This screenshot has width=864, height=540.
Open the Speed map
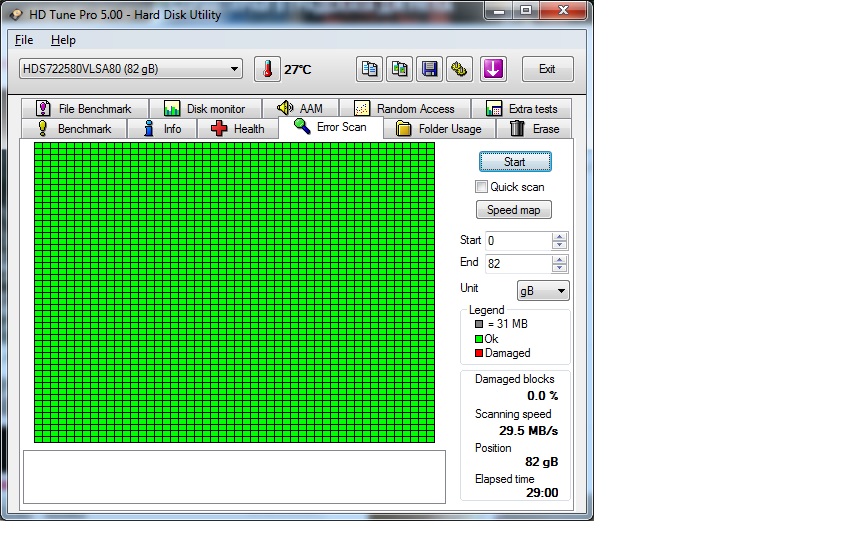point(514,210)
